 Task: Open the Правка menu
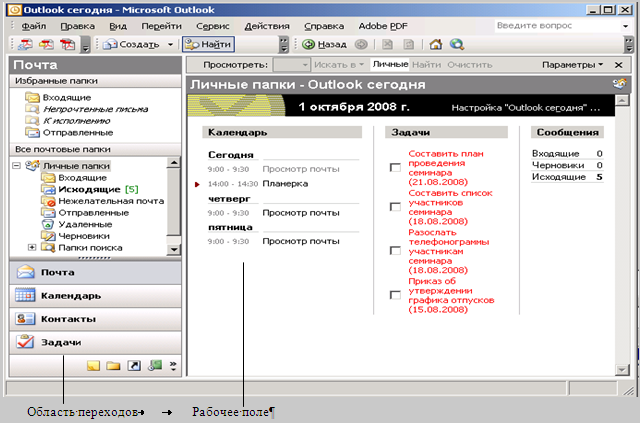[x=78, y=26]
